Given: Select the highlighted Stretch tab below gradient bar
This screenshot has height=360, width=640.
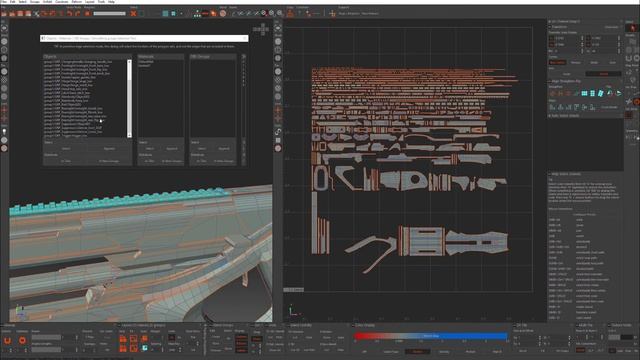Looking at the screenshot, I should (417, 351).
